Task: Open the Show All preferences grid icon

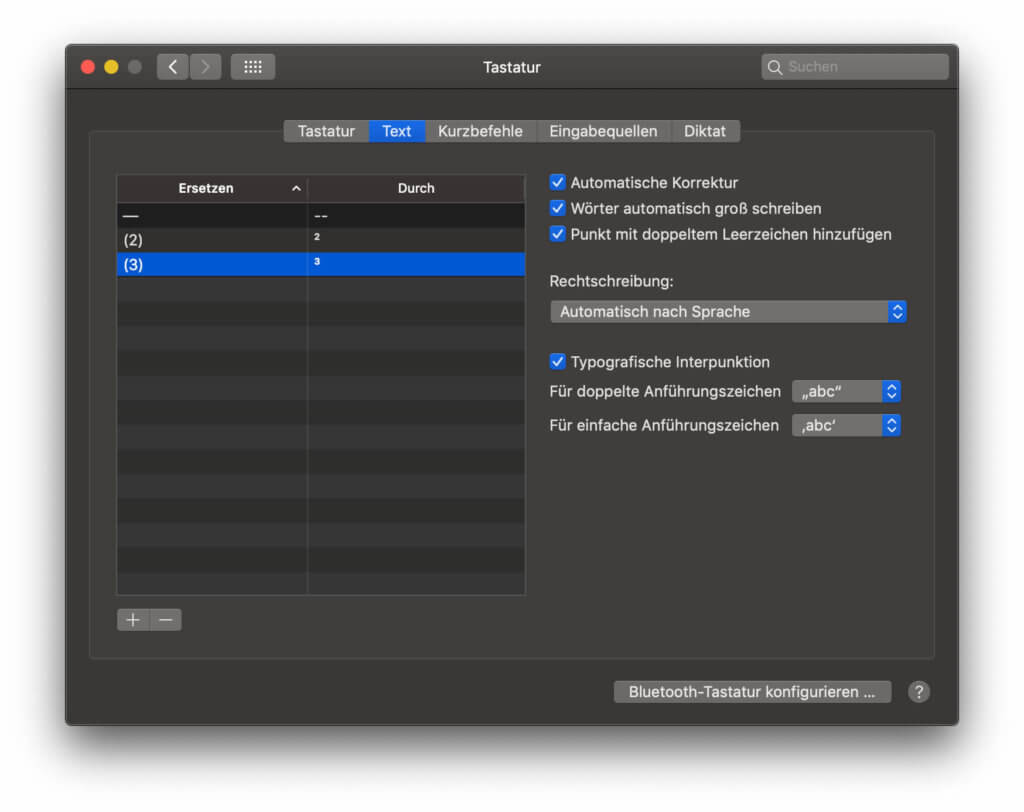Action: 252,66
